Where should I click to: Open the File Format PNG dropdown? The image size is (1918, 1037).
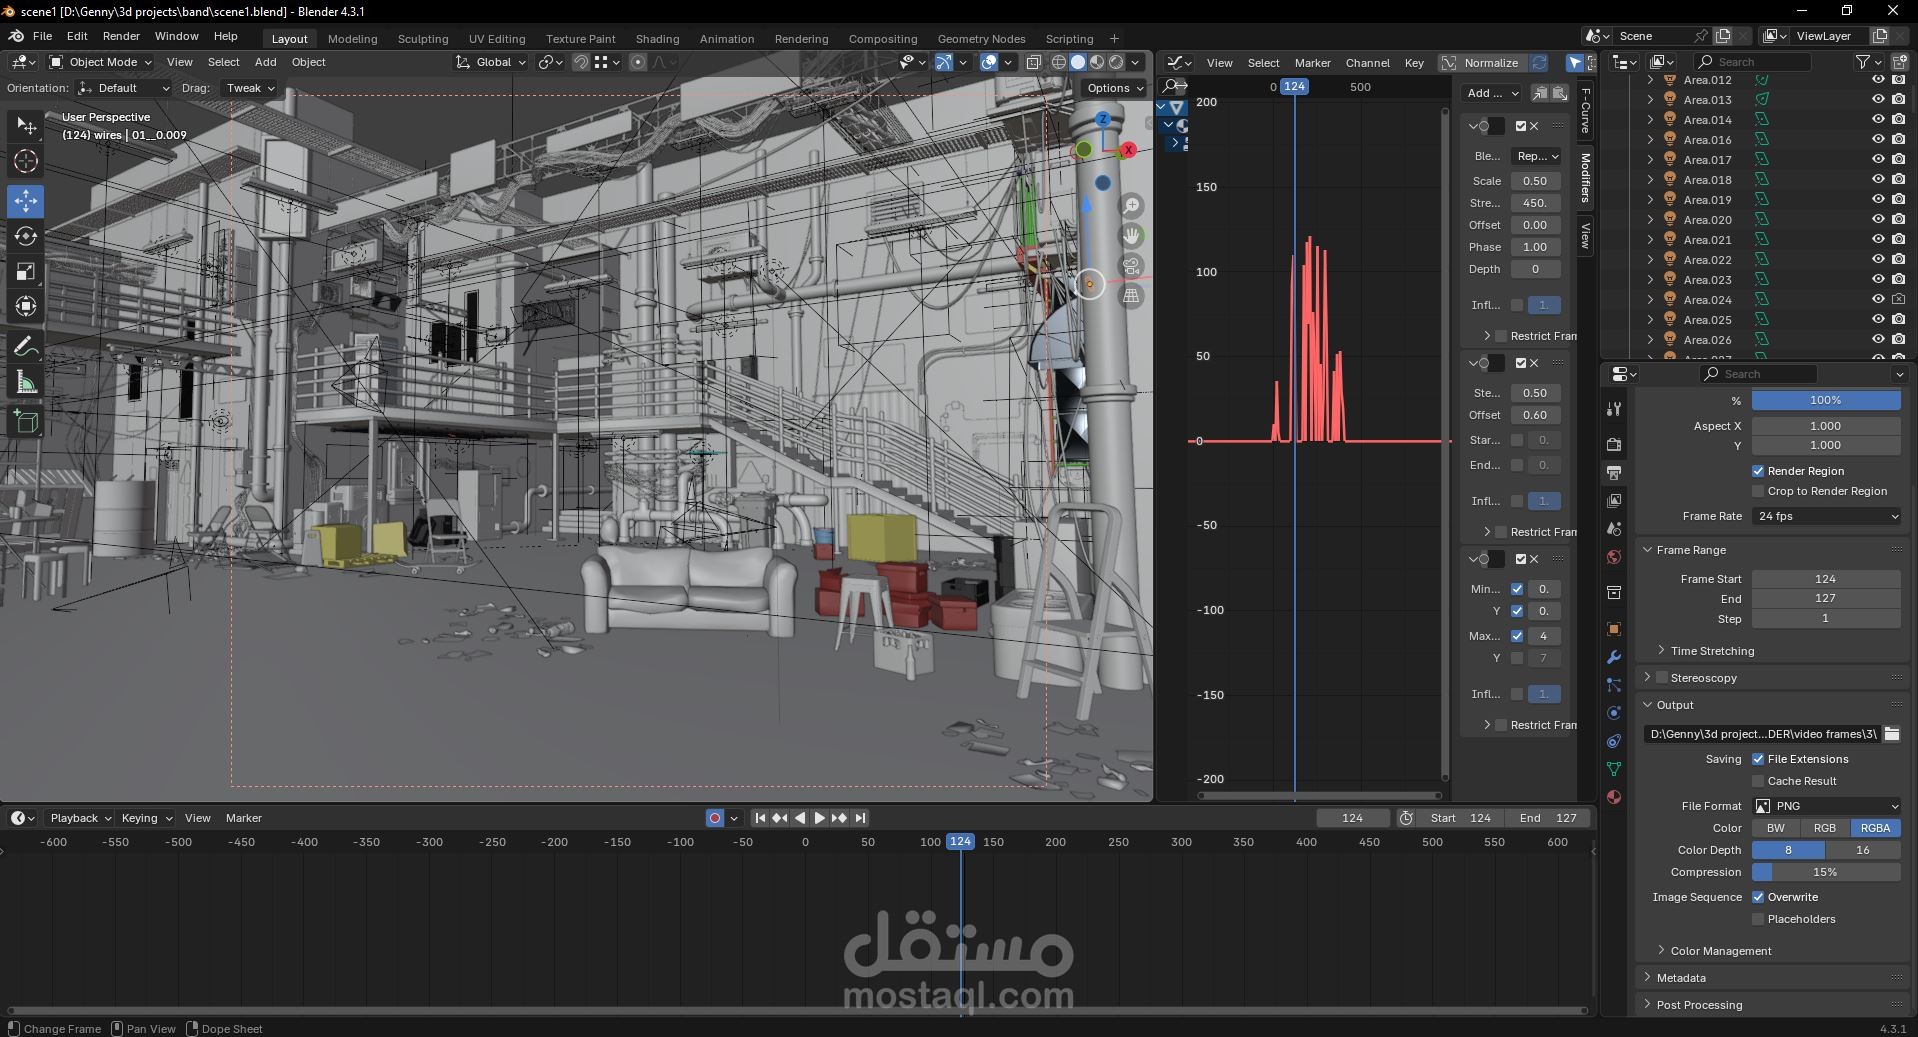(x=1826, y=806)
